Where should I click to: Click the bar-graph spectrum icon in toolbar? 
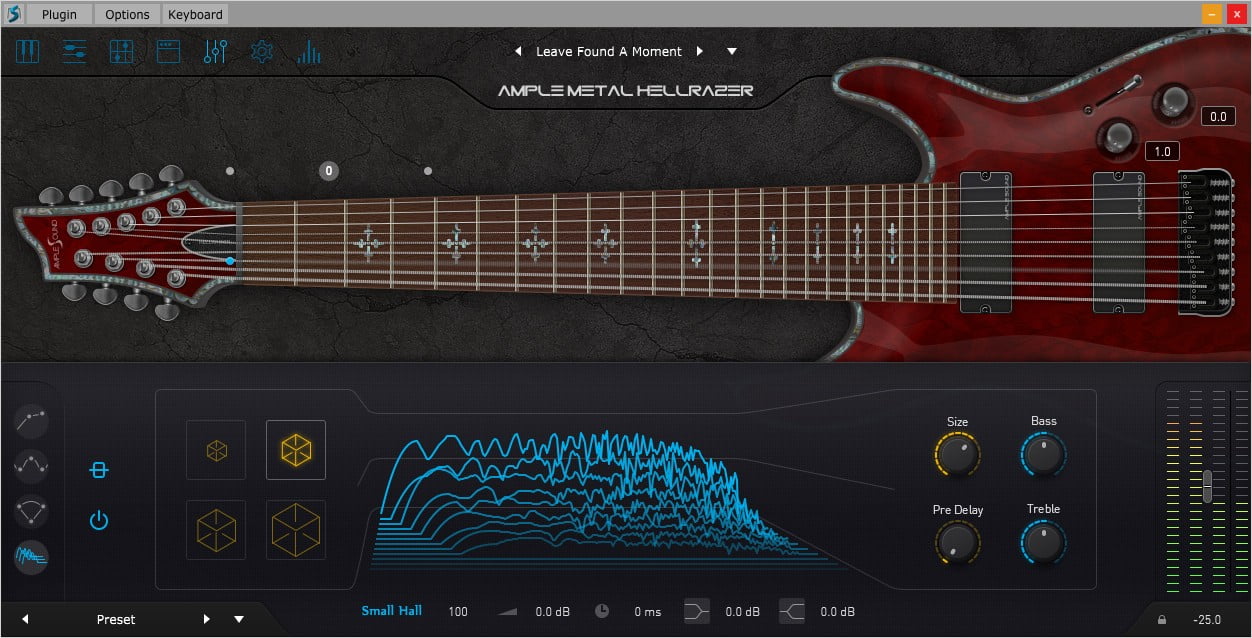tap(309, 51)
